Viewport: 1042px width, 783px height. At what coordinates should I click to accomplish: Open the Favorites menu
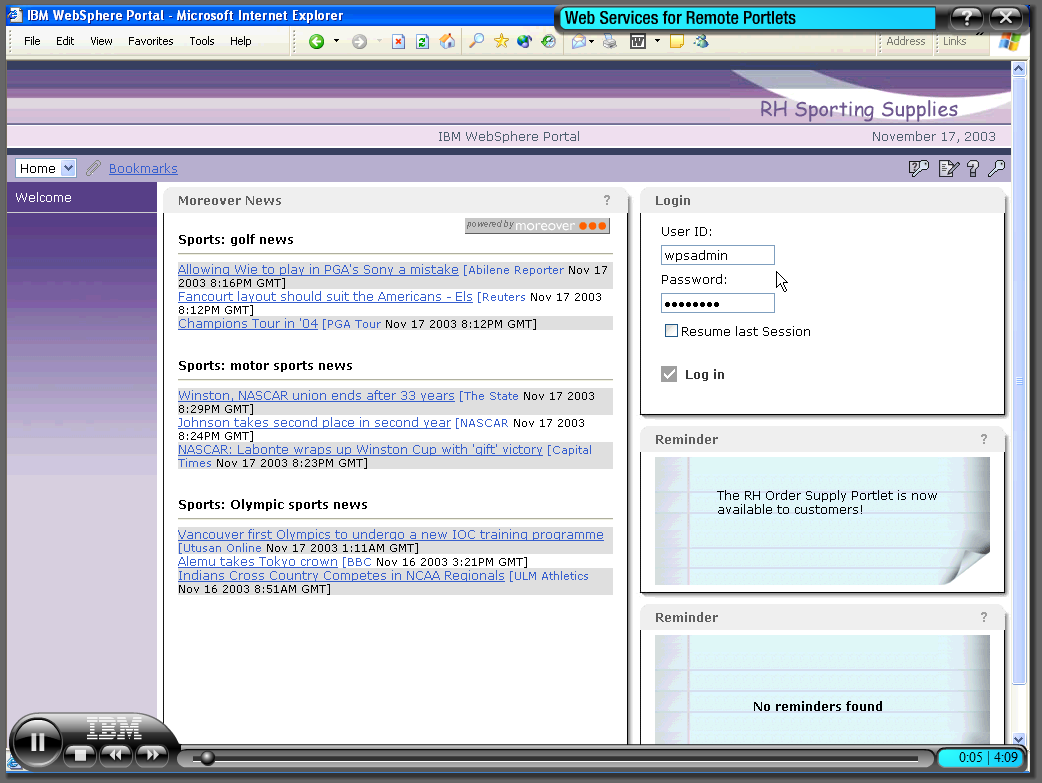click(x=151, y=41)
